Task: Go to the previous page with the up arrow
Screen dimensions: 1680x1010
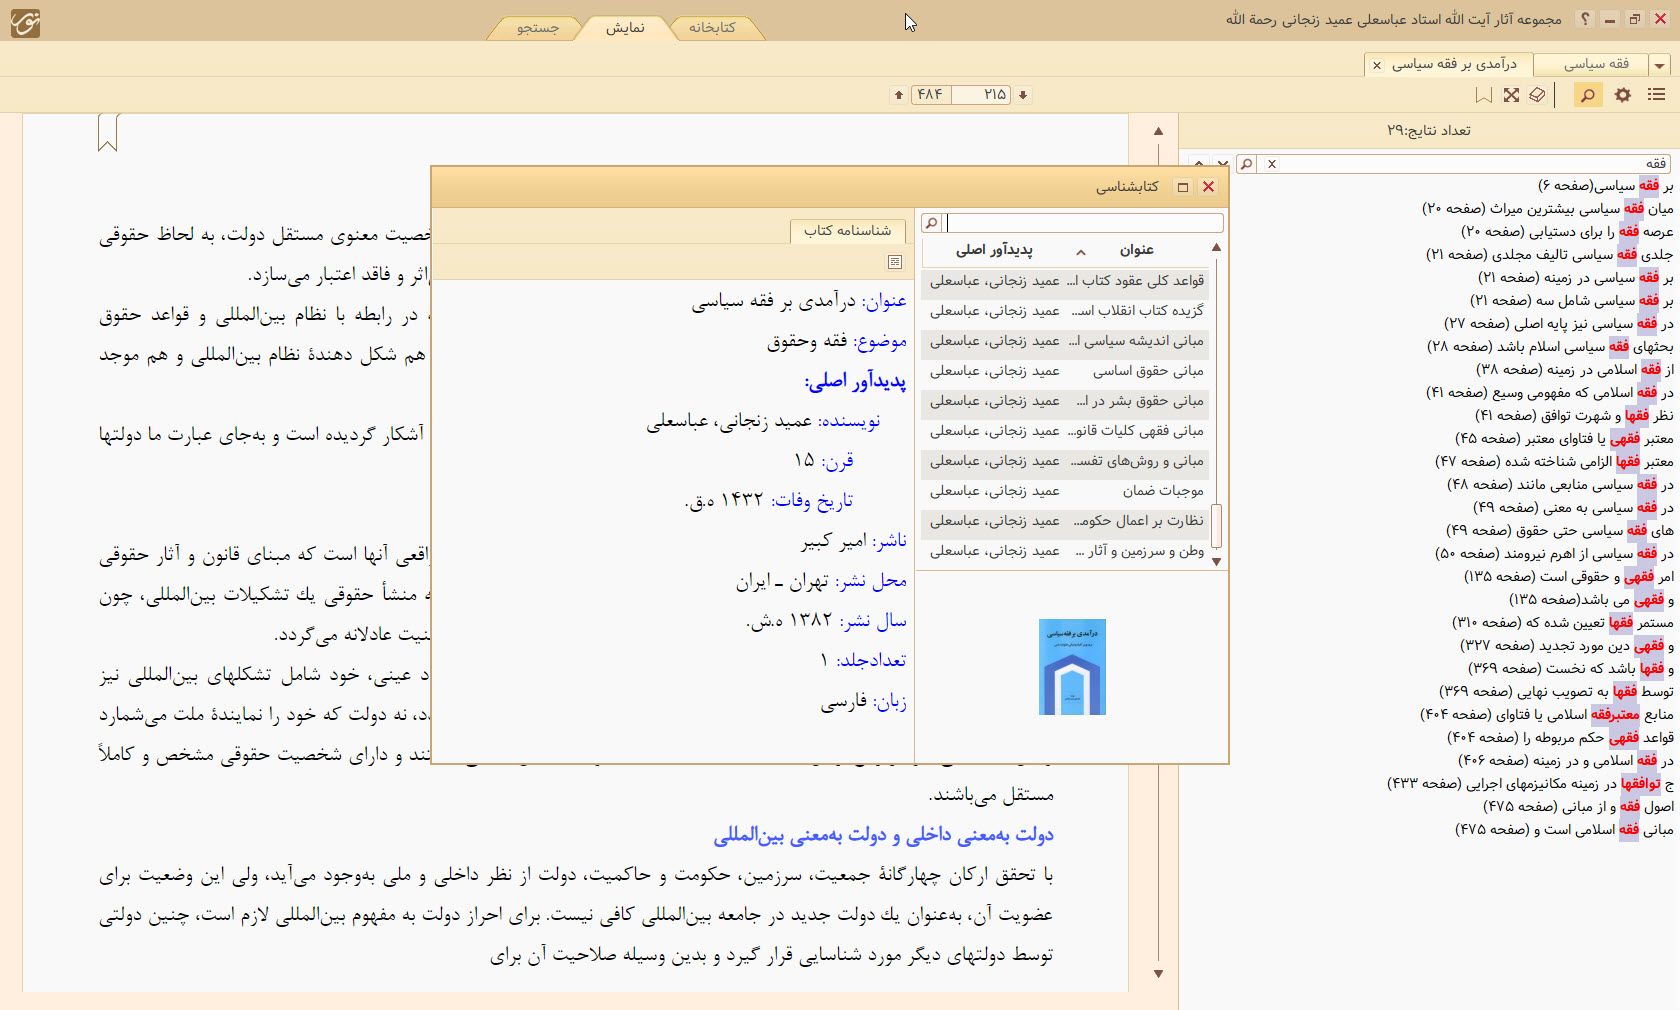Action: [899, 95]
